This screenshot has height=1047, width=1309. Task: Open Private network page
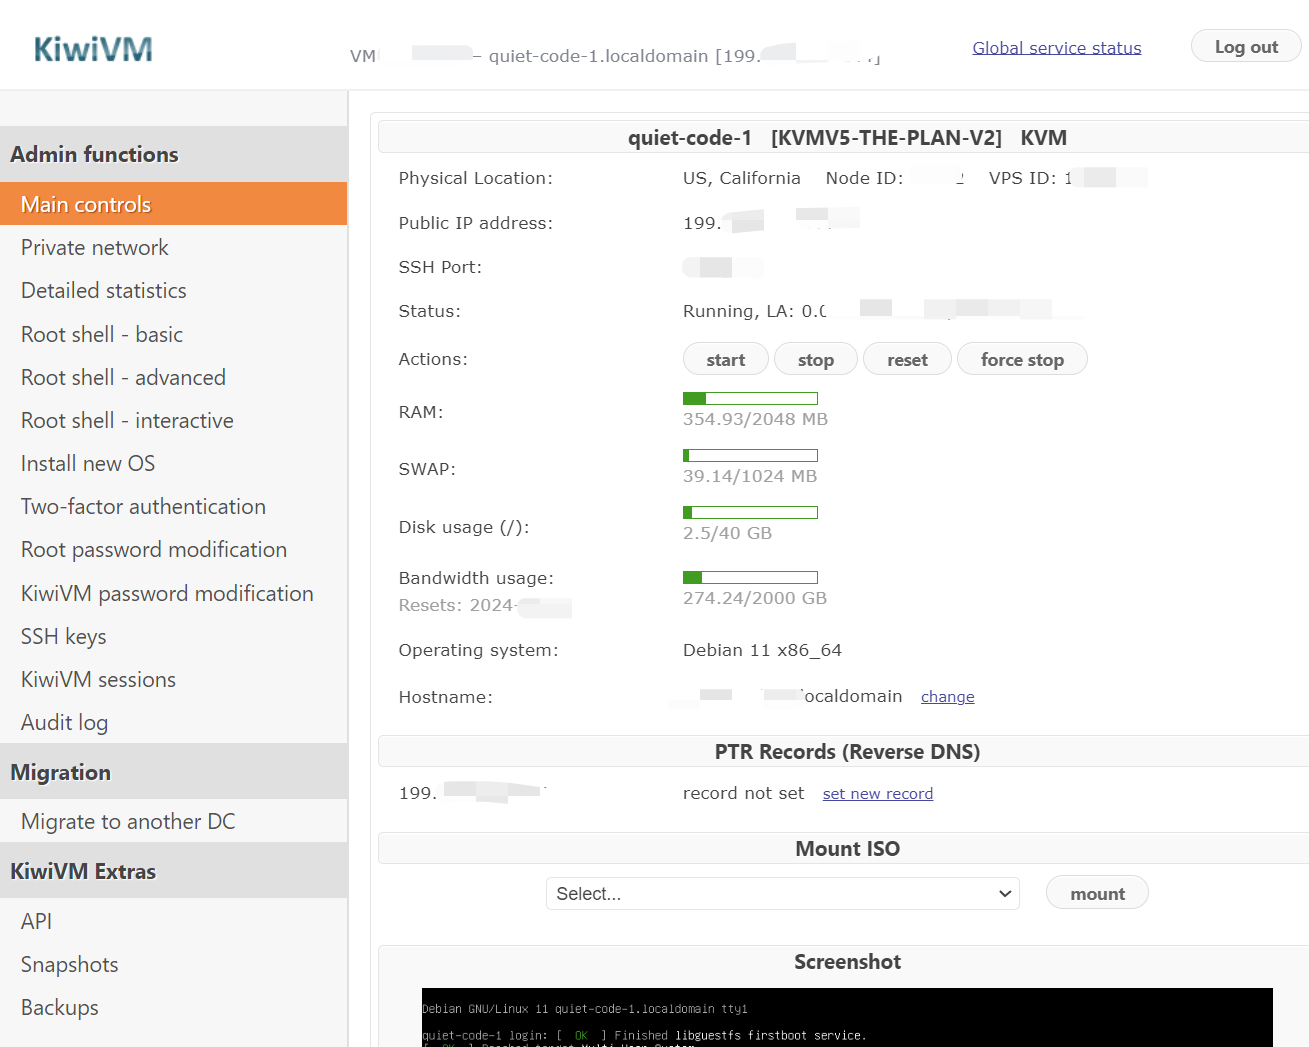click(95, 248)
